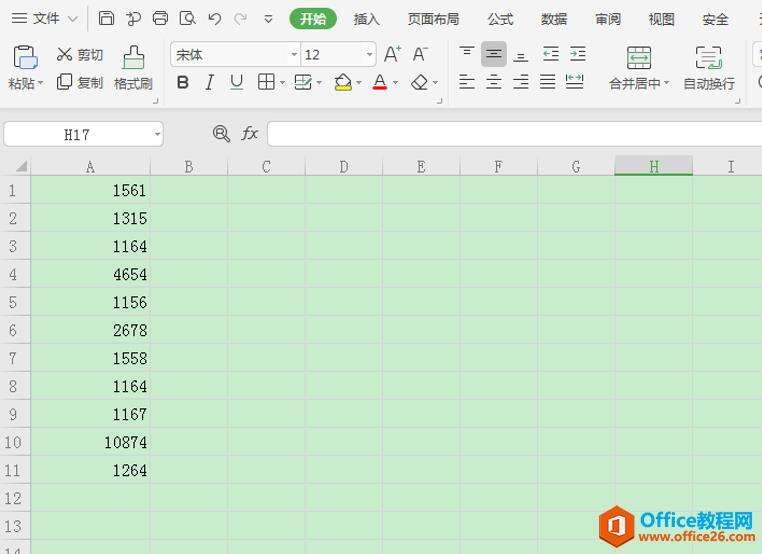Open Print Preview icon

tap(188, 18)
